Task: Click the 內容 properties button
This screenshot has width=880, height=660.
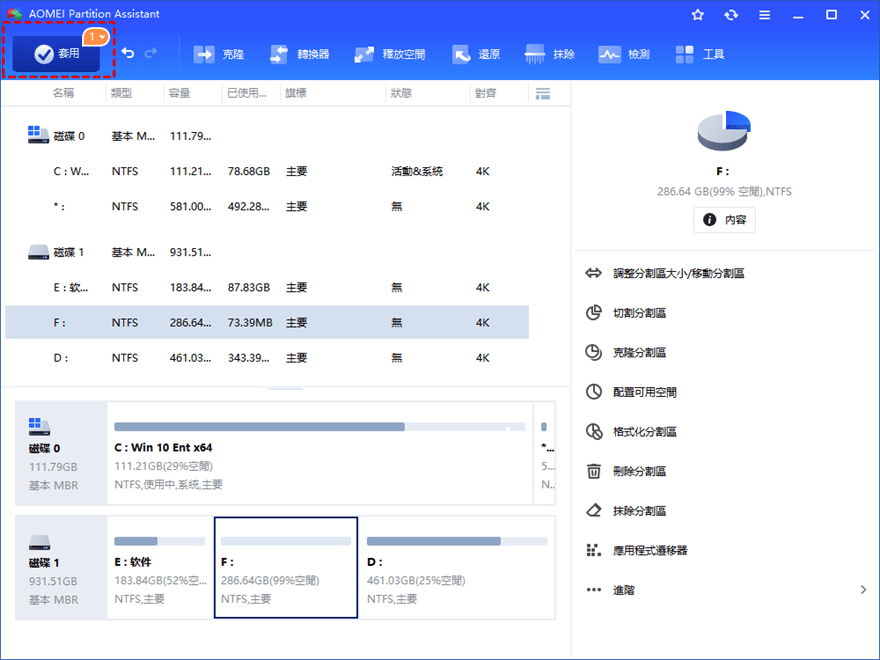Action: (x=724, y=219)
